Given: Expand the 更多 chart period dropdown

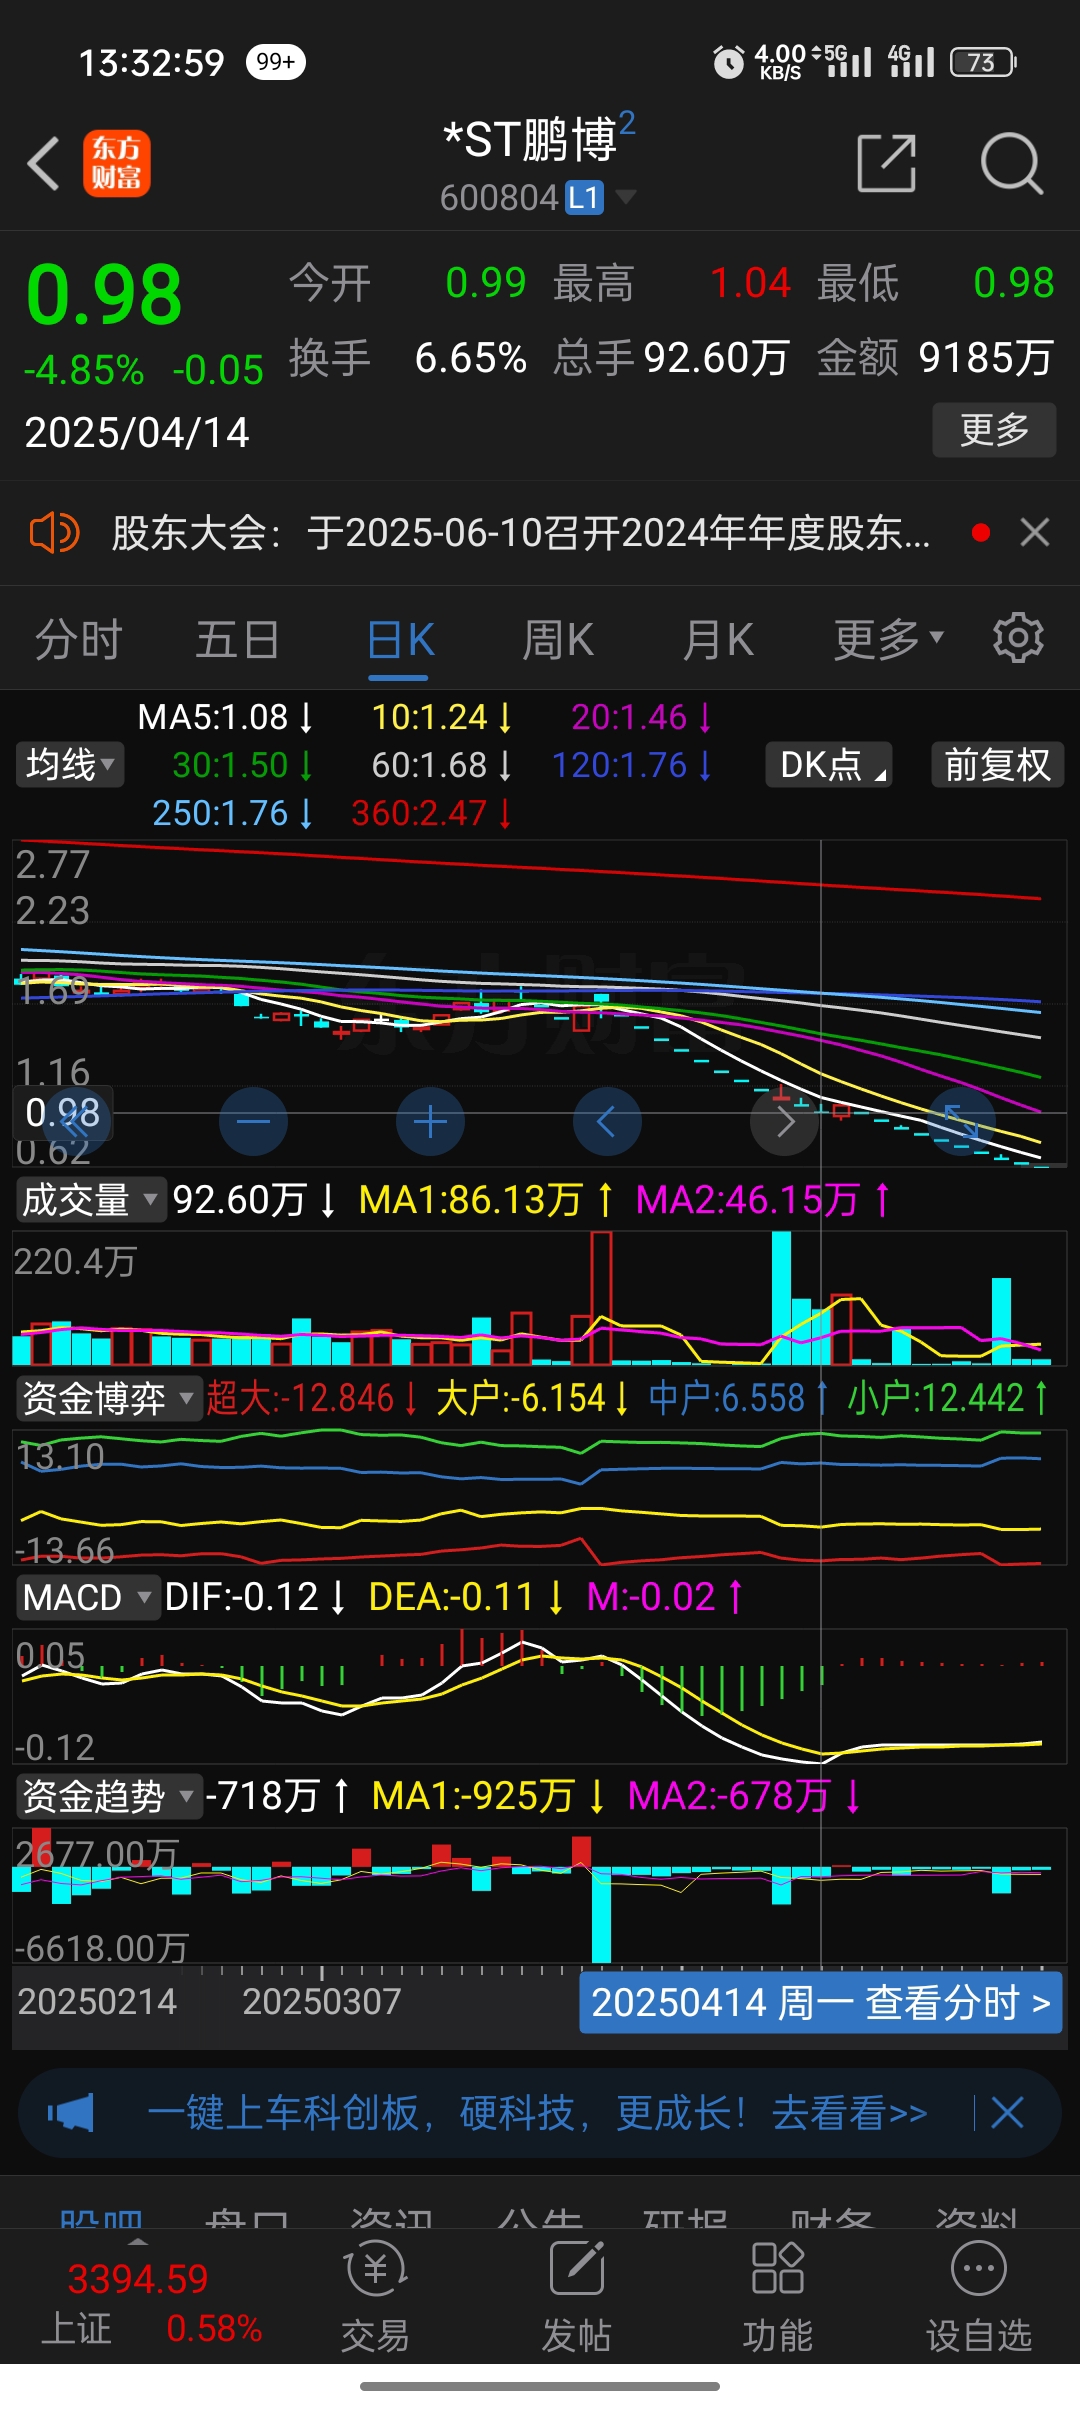Looking at the screenshot, I should [889, 639].
